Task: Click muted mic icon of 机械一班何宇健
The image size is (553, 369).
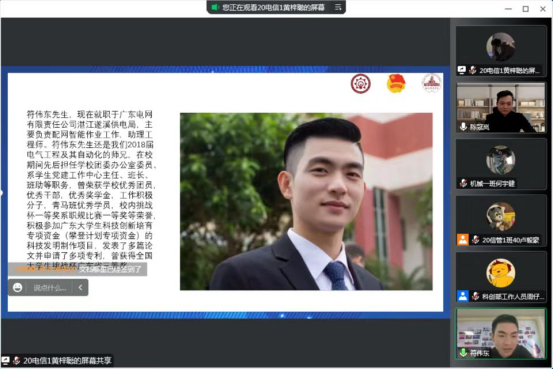Action: click(463, 183)
